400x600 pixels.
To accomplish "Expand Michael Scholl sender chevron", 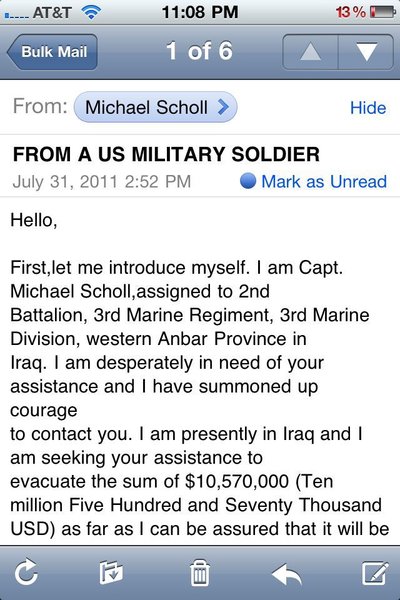I will coord(223,107).
